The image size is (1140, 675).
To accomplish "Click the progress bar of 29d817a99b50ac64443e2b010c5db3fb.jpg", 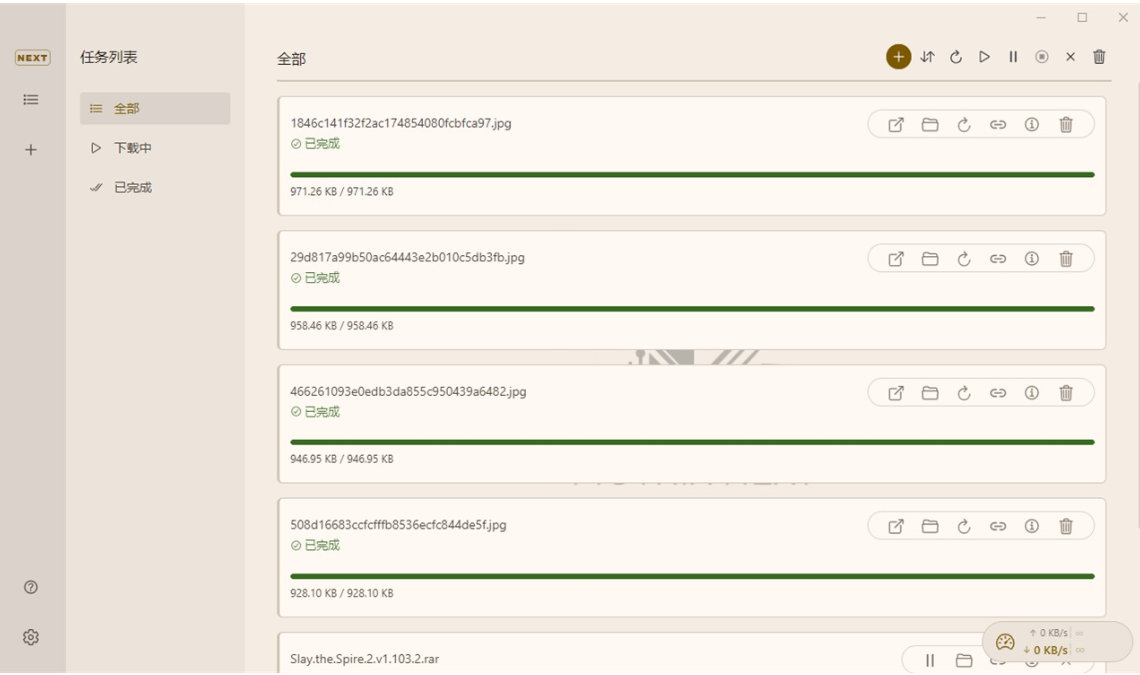I will [x=692, y=308].
